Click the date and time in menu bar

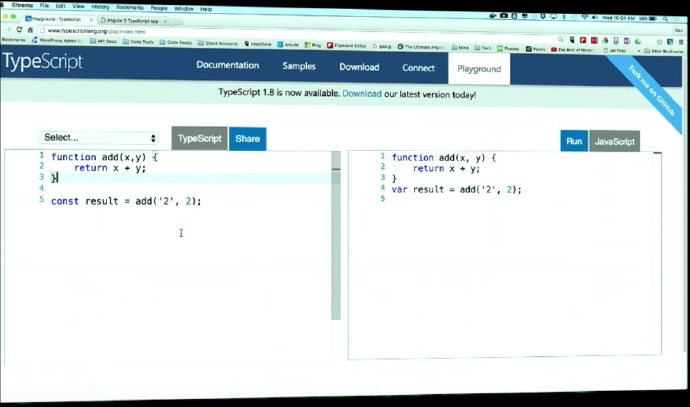click(619, 18)
